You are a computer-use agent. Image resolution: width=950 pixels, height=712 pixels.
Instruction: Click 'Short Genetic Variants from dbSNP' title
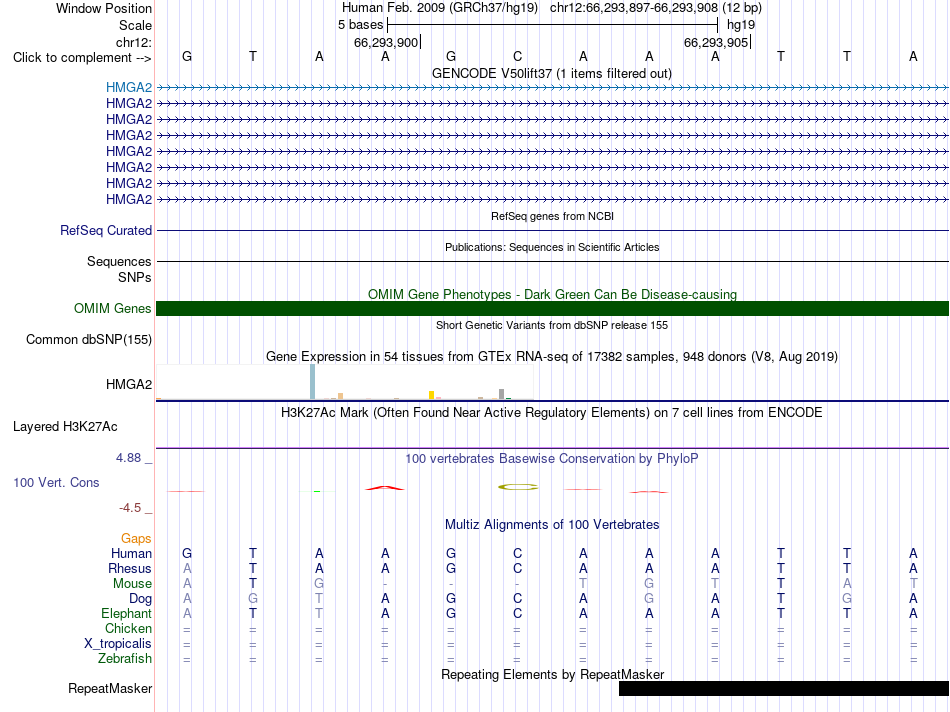(552, 325)
